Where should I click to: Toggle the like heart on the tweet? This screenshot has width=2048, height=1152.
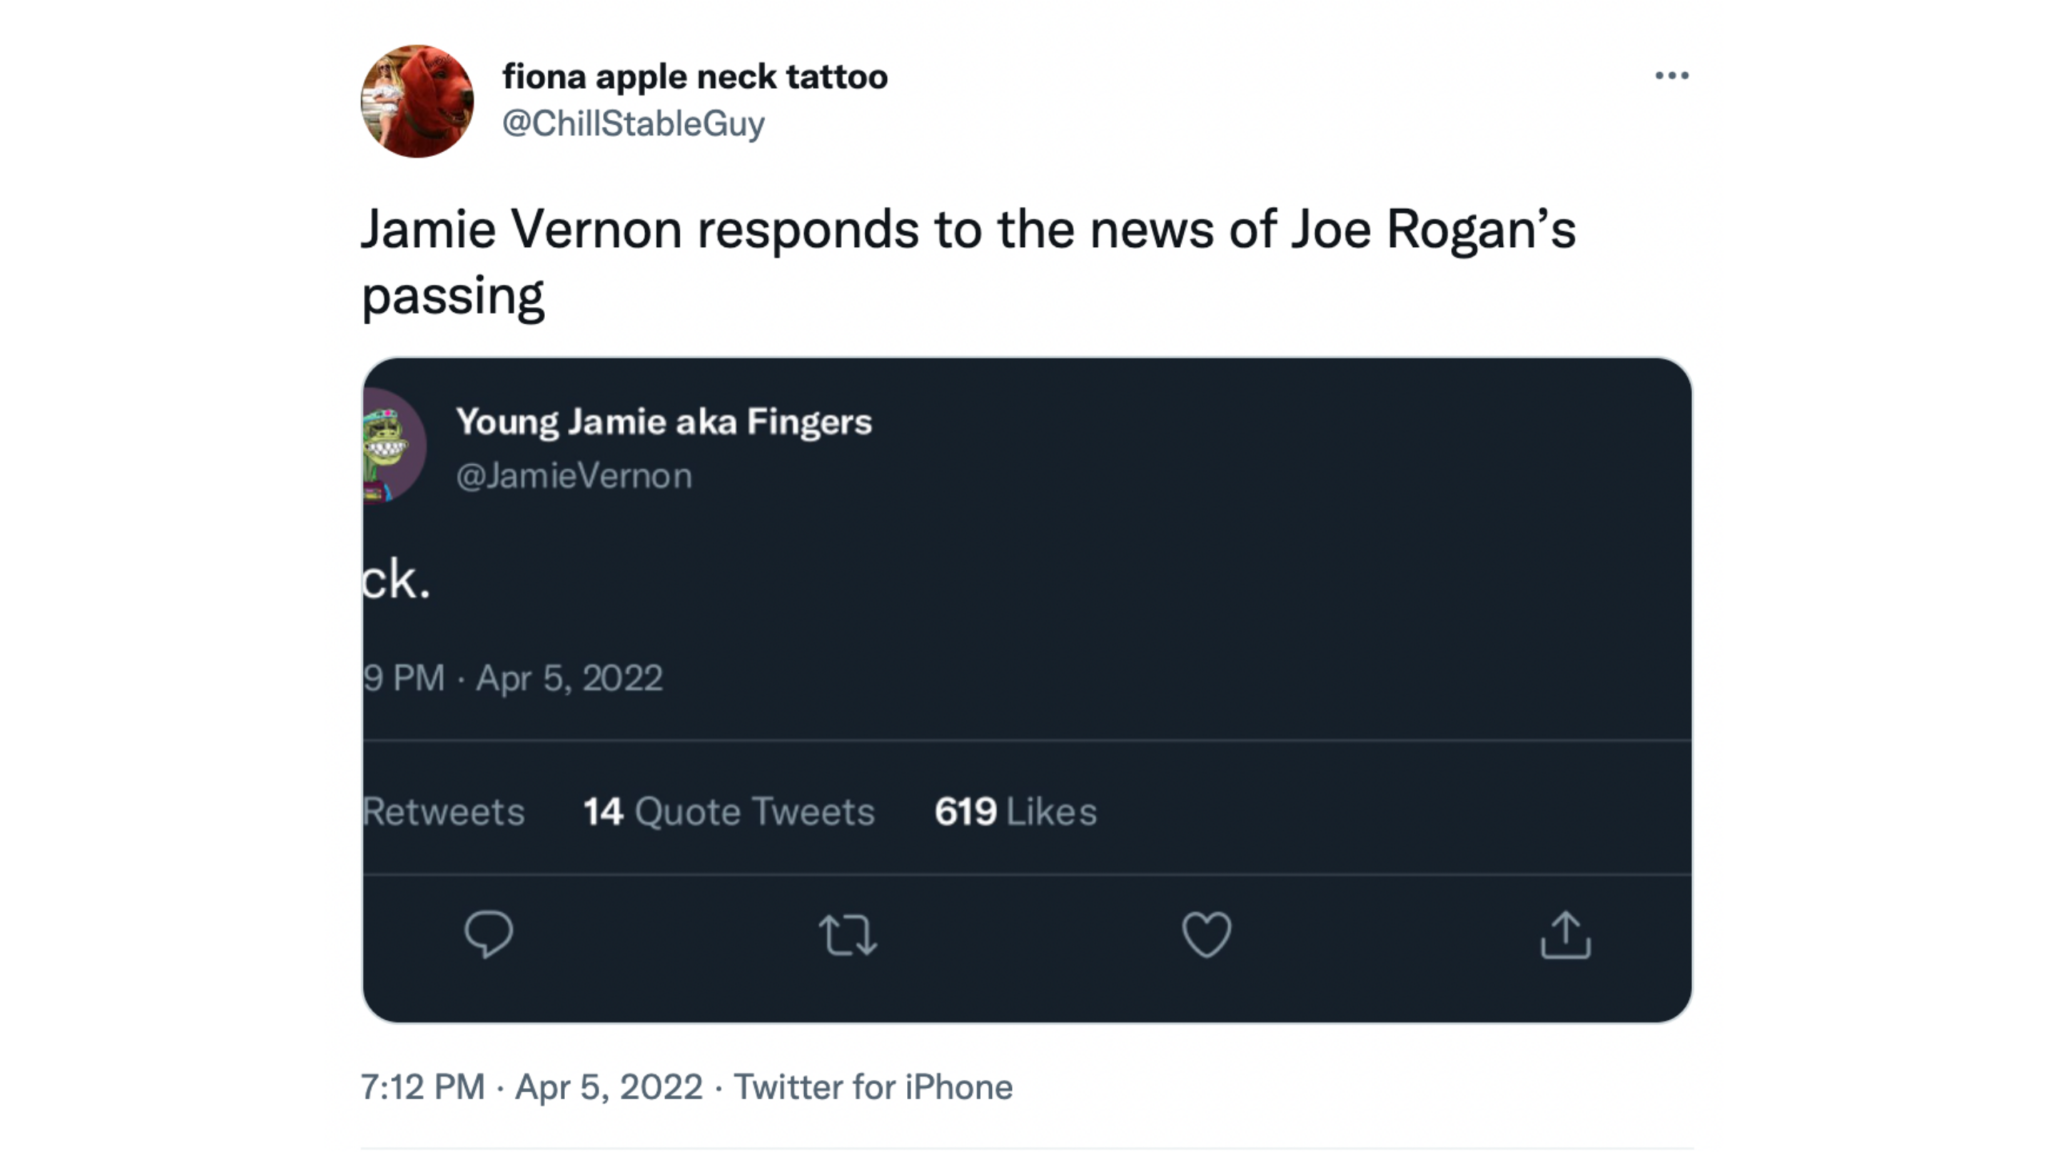(1207, 935)
